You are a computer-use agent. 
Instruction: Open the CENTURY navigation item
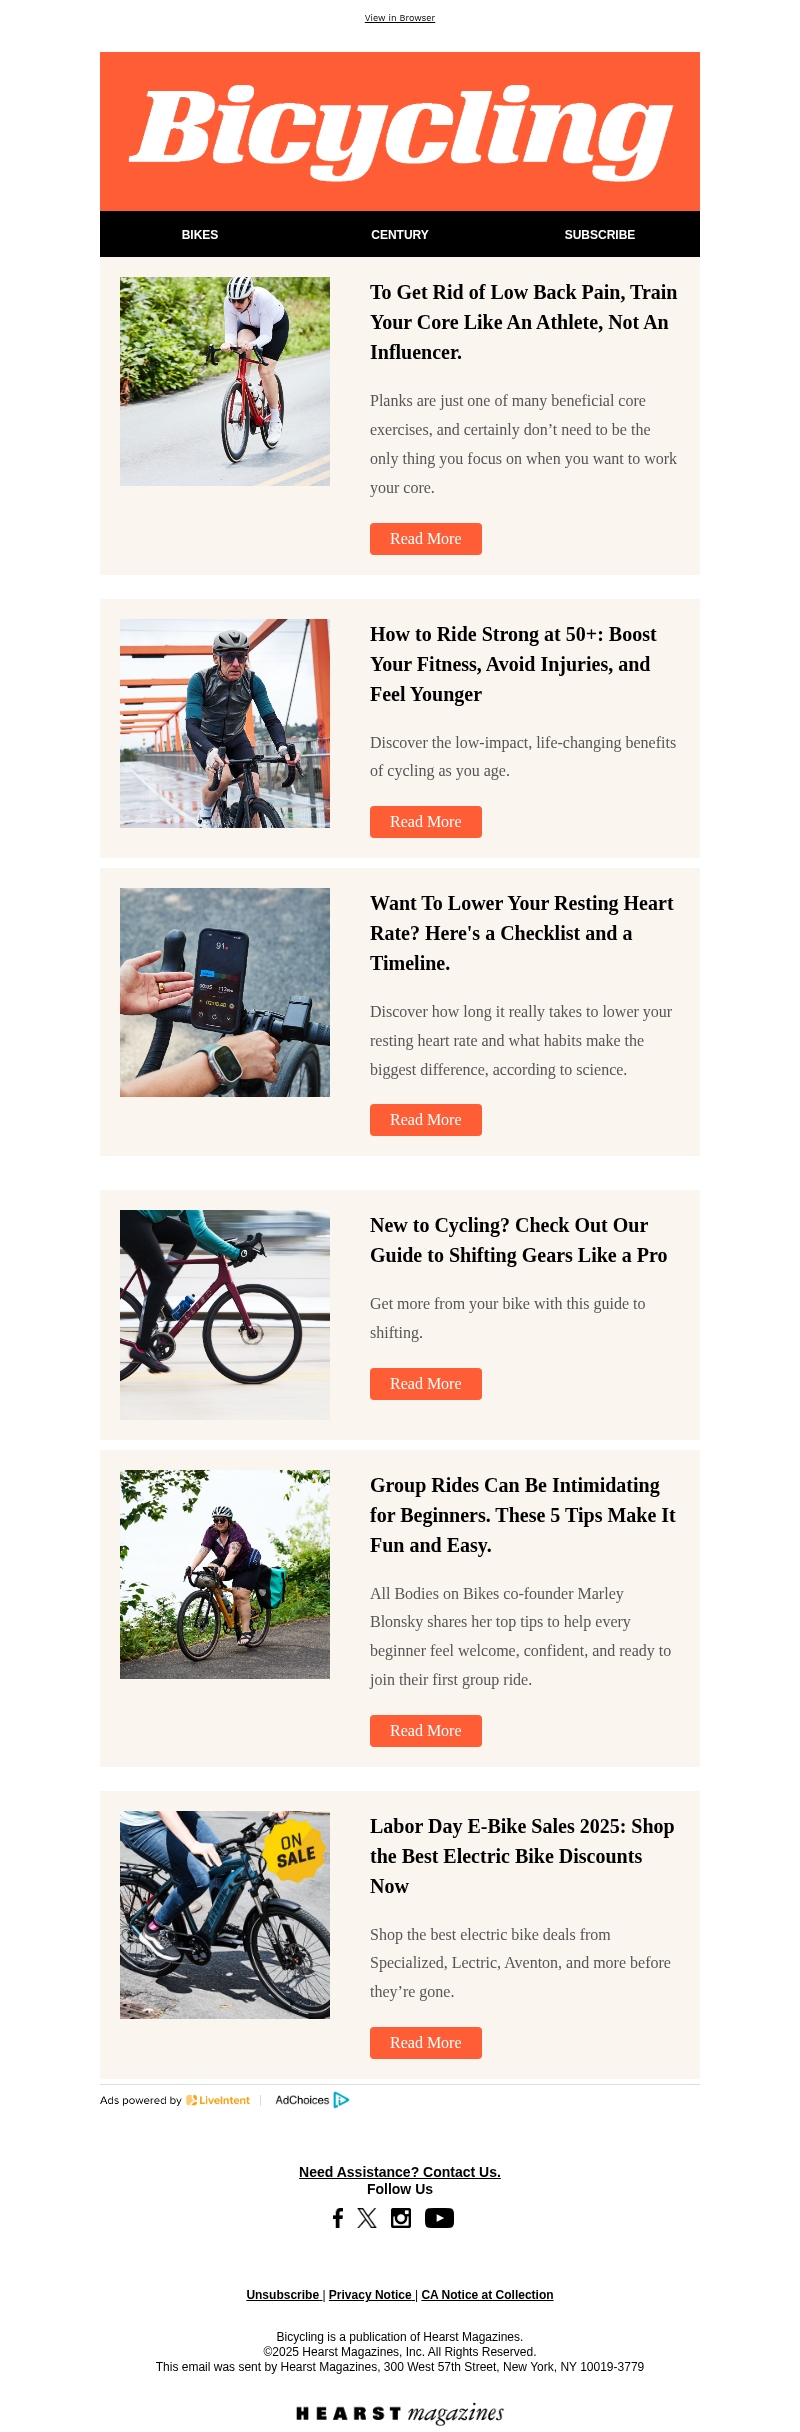pos(400,235)
